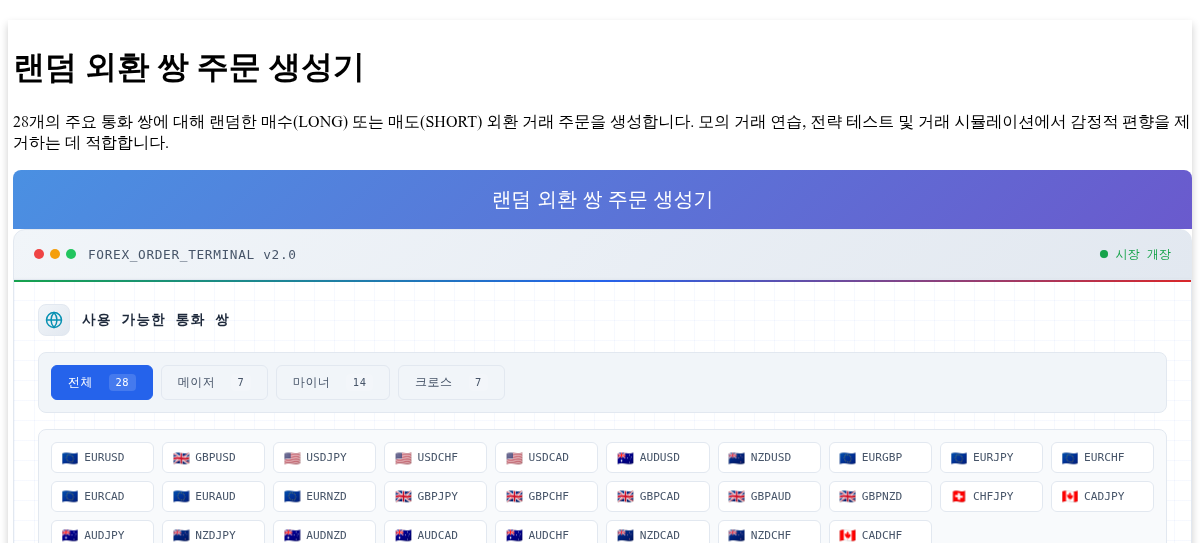
Task: Click the NZDJPY pair chip
Action: coord(213,532)
